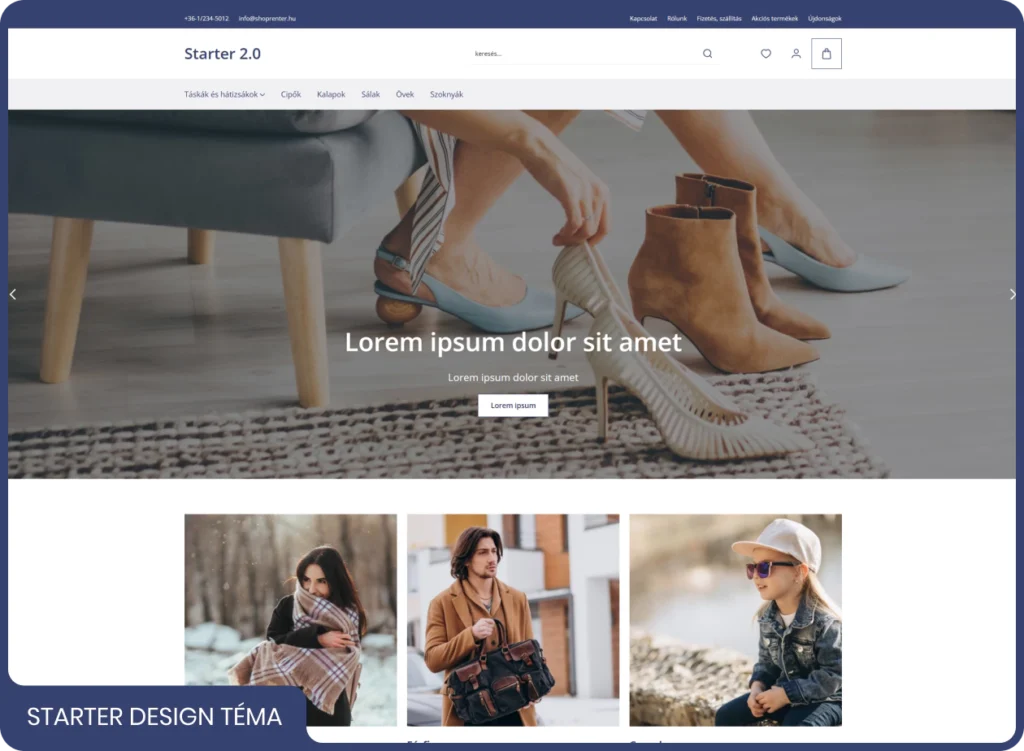Select the Szoknyák menu item

click(x=446, y=95)
